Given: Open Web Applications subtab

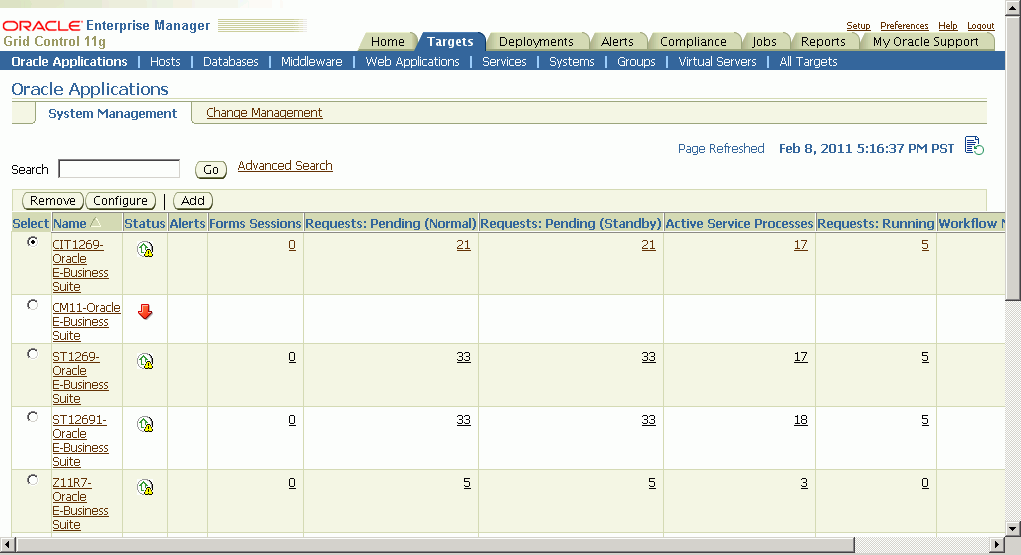Looking at the screenshot, I should click(x=412, y=61).
